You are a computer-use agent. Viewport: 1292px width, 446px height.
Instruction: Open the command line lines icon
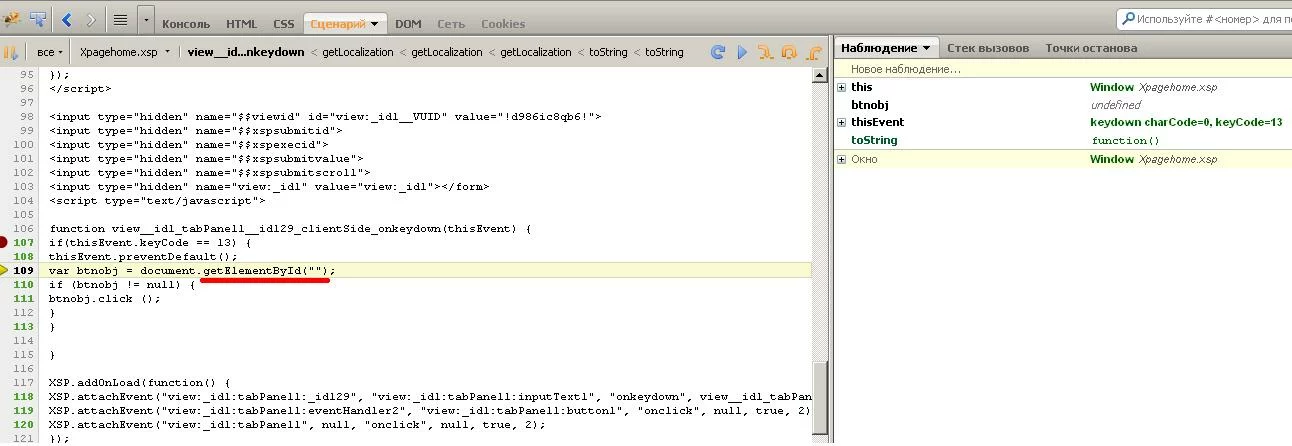120,19
